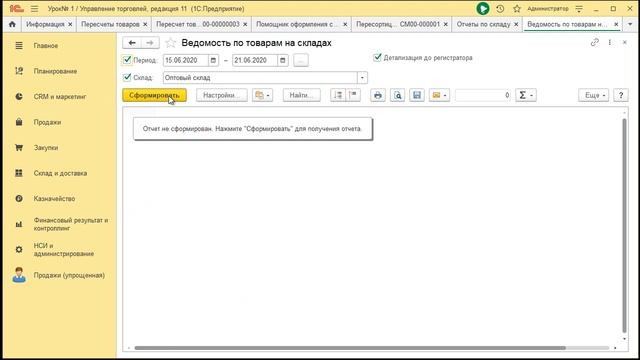The height and width of the screenshot is (360, 640).
Task: Click the Сформировать button
Action: tap(154, 95)
